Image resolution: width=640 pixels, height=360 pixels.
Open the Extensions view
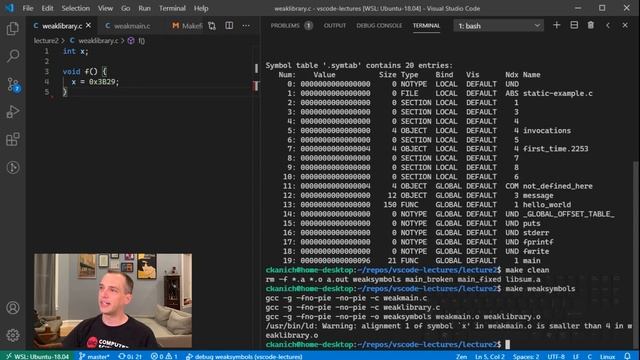pos(13,139)
